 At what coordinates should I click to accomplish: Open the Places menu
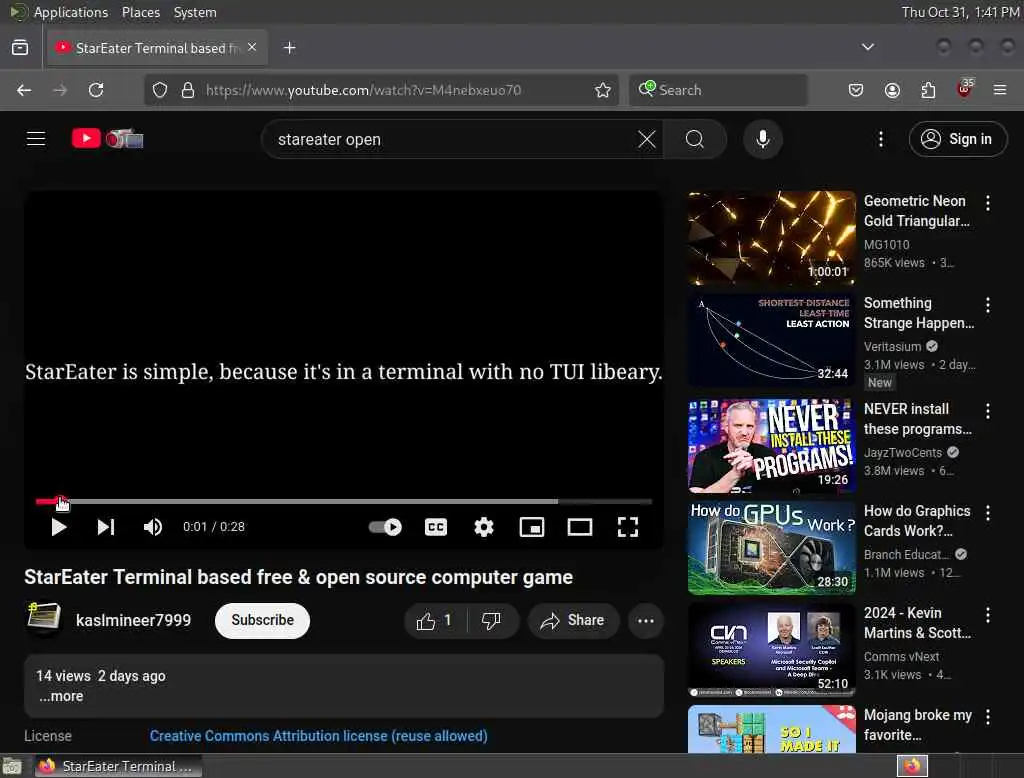click(x=141, y=12)
